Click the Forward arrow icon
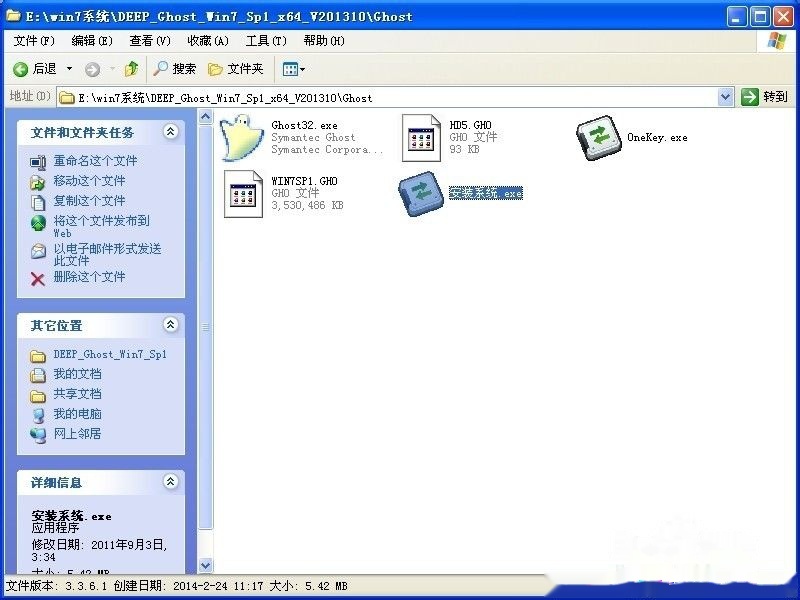 tap(92, 69)
